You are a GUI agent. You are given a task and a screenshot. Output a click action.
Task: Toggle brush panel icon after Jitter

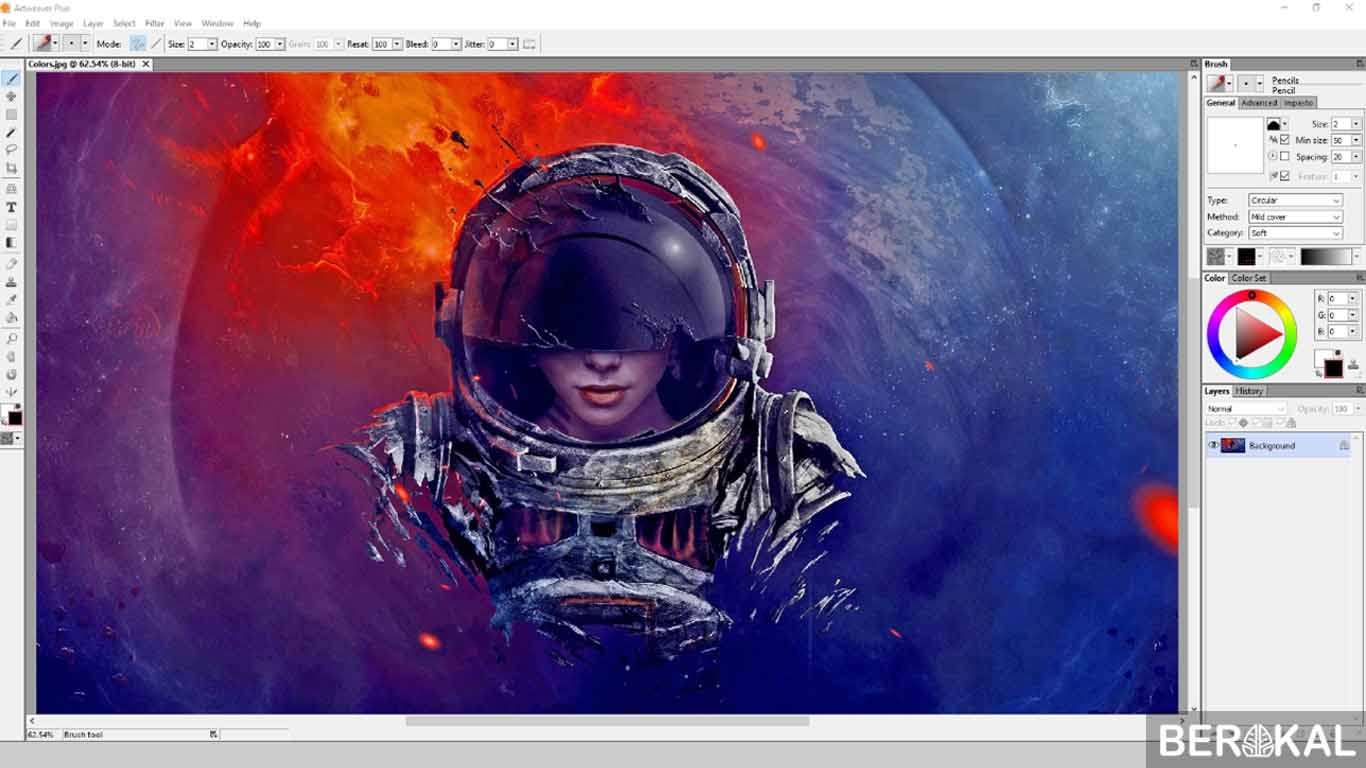[x=529, y=44]
